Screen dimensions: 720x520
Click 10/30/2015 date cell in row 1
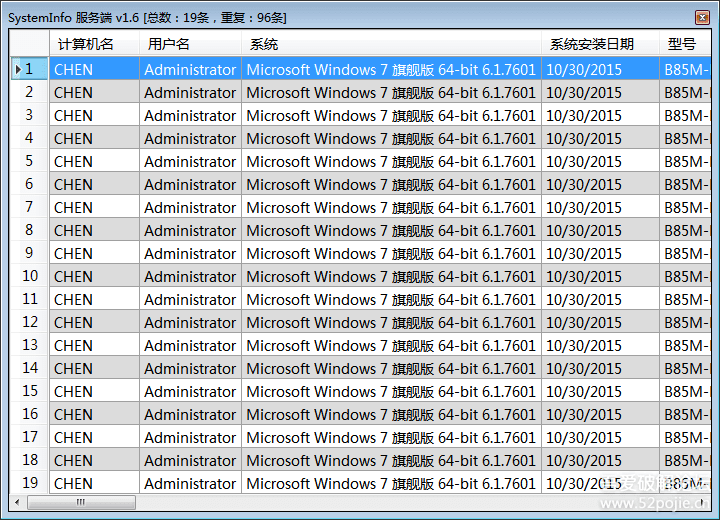(600, 69)
